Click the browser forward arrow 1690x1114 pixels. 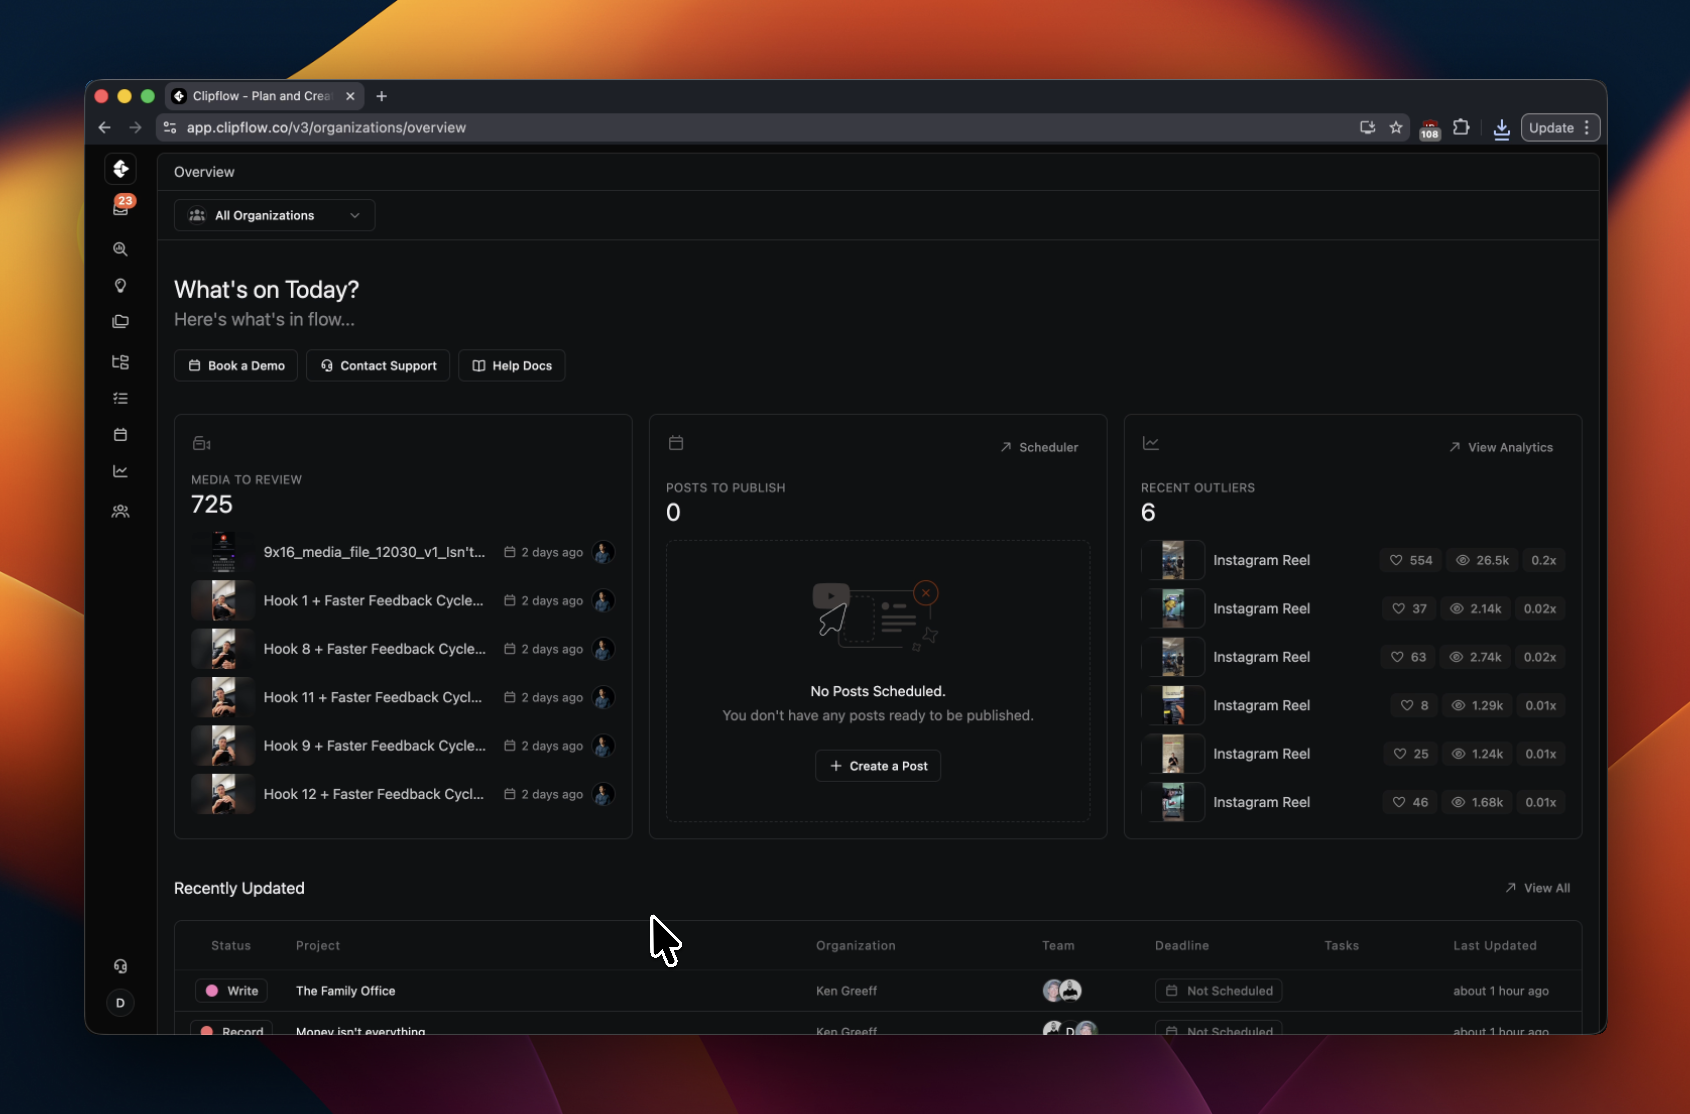[135, 128]
